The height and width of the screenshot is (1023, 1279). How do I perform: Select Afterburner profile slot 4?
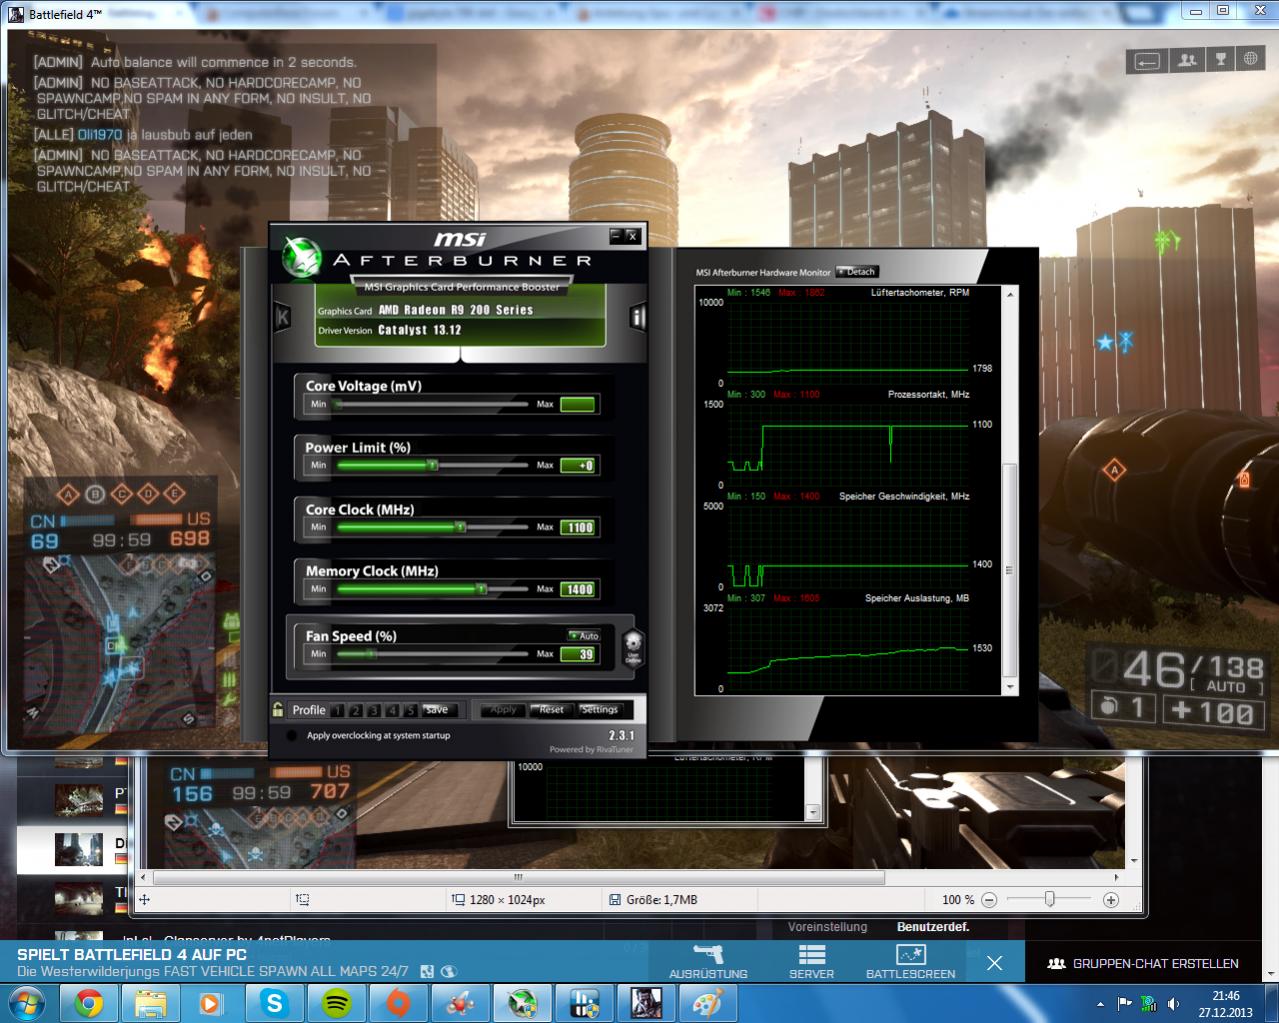click(x=392, y=711)
